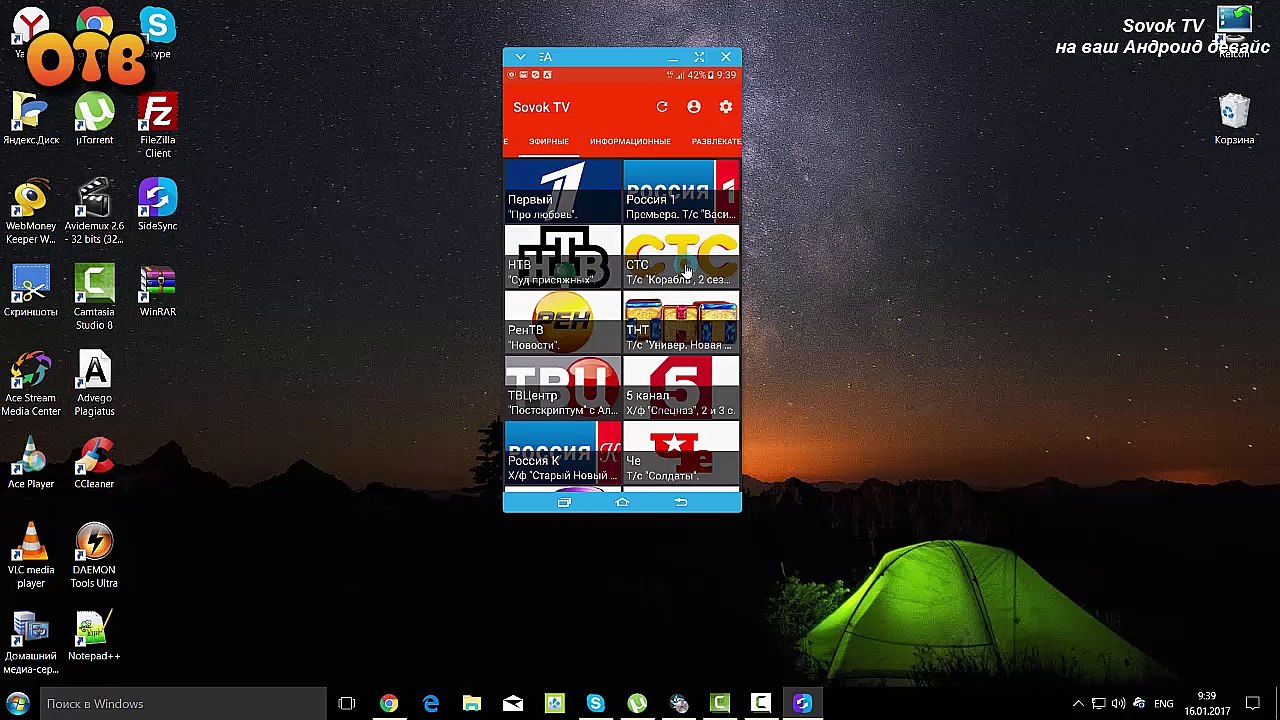Image resolution: width=1280 pixels, height=720 pixels.
Task: Open the СТС channel tile
Action: coord(681,257)
